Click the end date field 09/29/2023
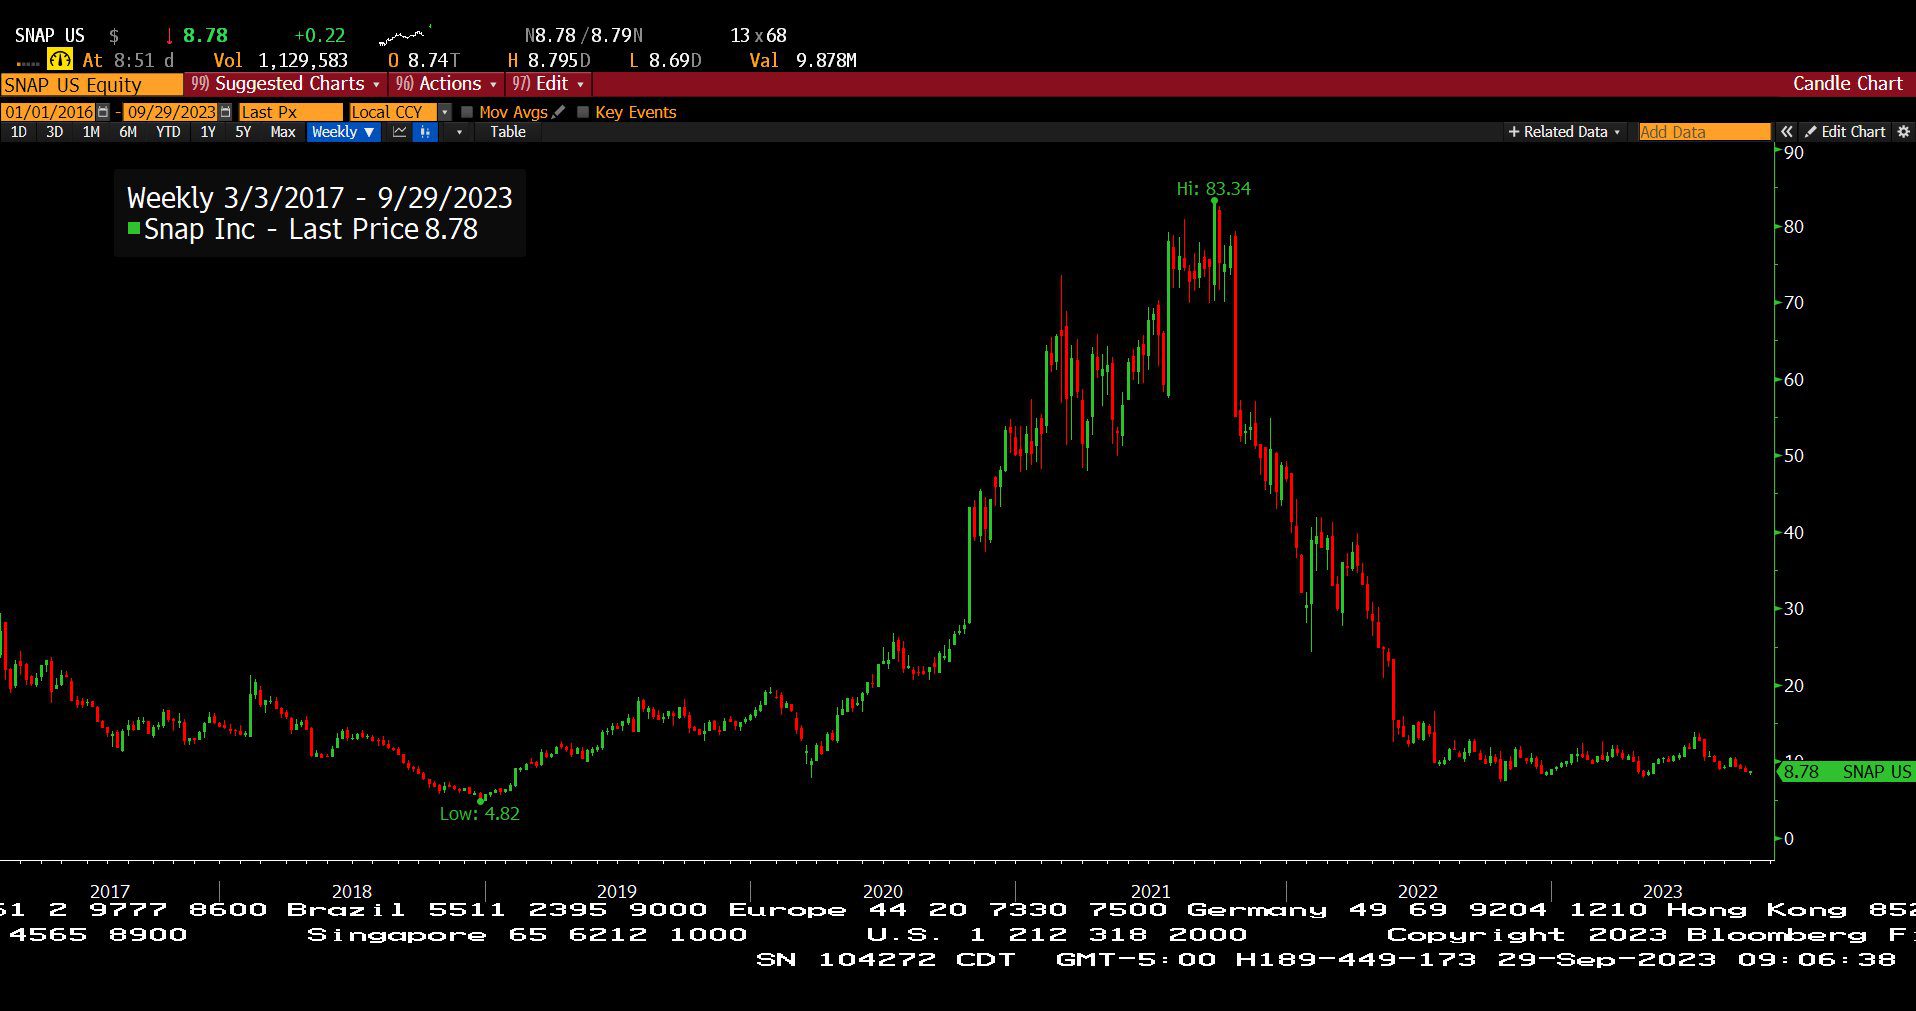This screenshot has width=1916, height=1011. [171, 112]
